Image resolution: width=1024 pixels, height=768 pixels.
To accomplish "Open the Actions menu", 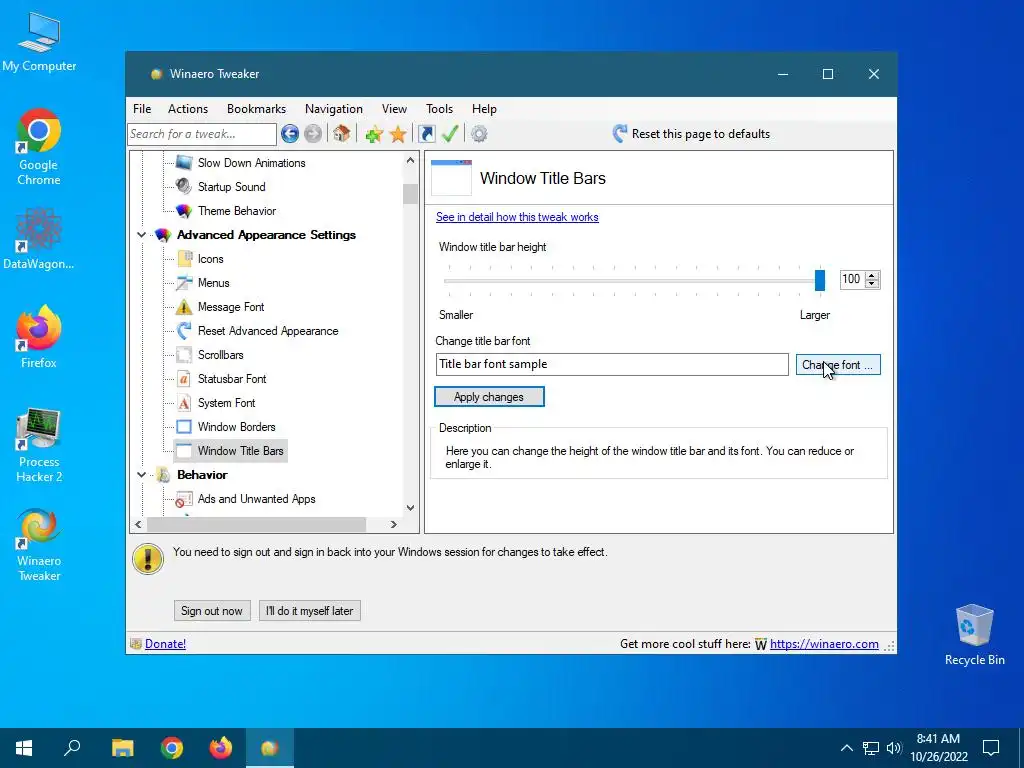I will pos(187,109).
